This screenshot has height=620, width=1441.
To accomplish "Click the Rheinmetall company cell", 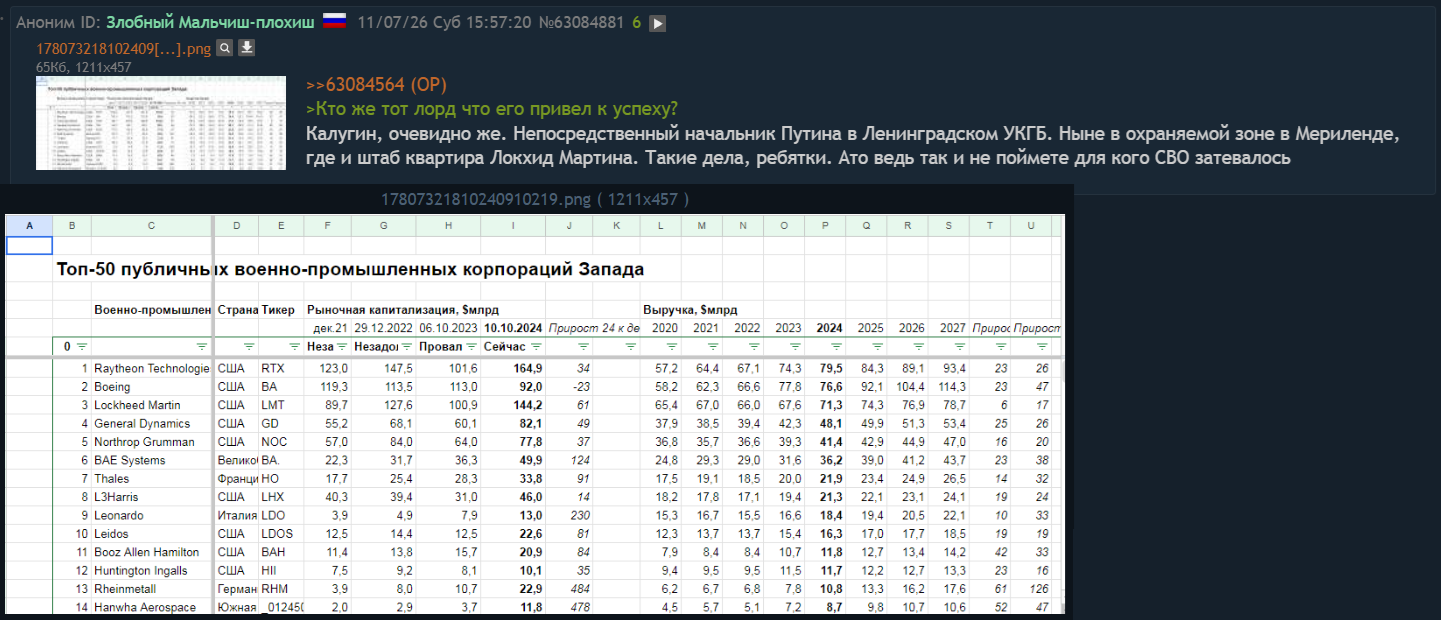I will click(x=152, y=589).
